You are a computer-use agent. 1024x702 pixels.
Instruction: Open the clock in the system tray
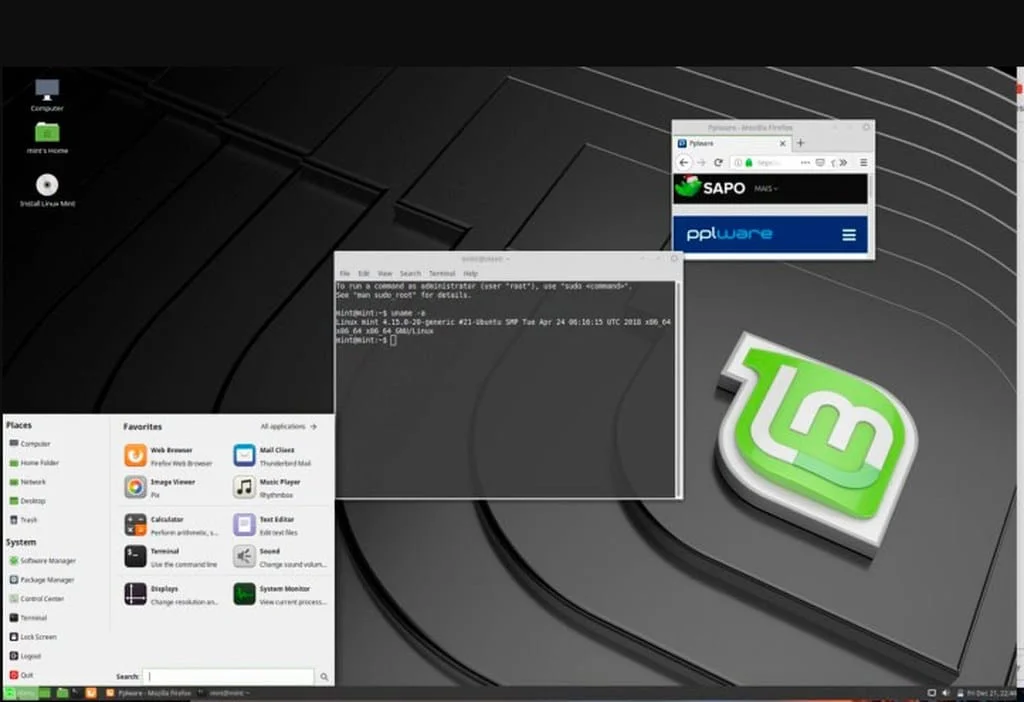(x=991, y=694)
